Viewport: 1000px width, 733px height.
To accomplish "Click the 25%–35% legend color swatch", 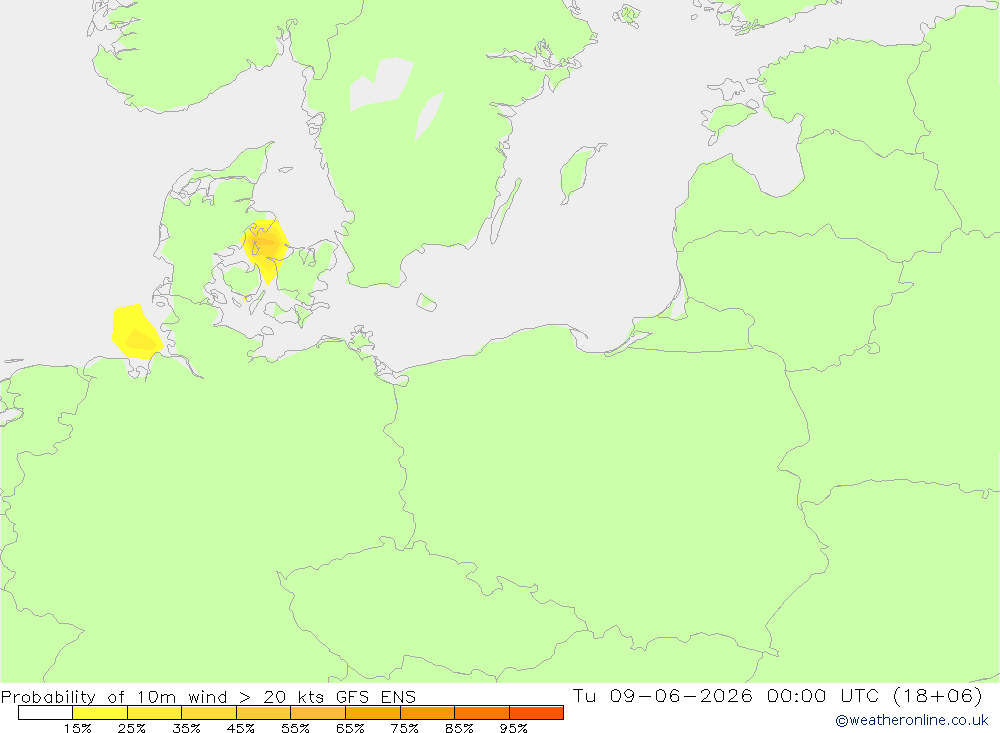I will [154, 713].
